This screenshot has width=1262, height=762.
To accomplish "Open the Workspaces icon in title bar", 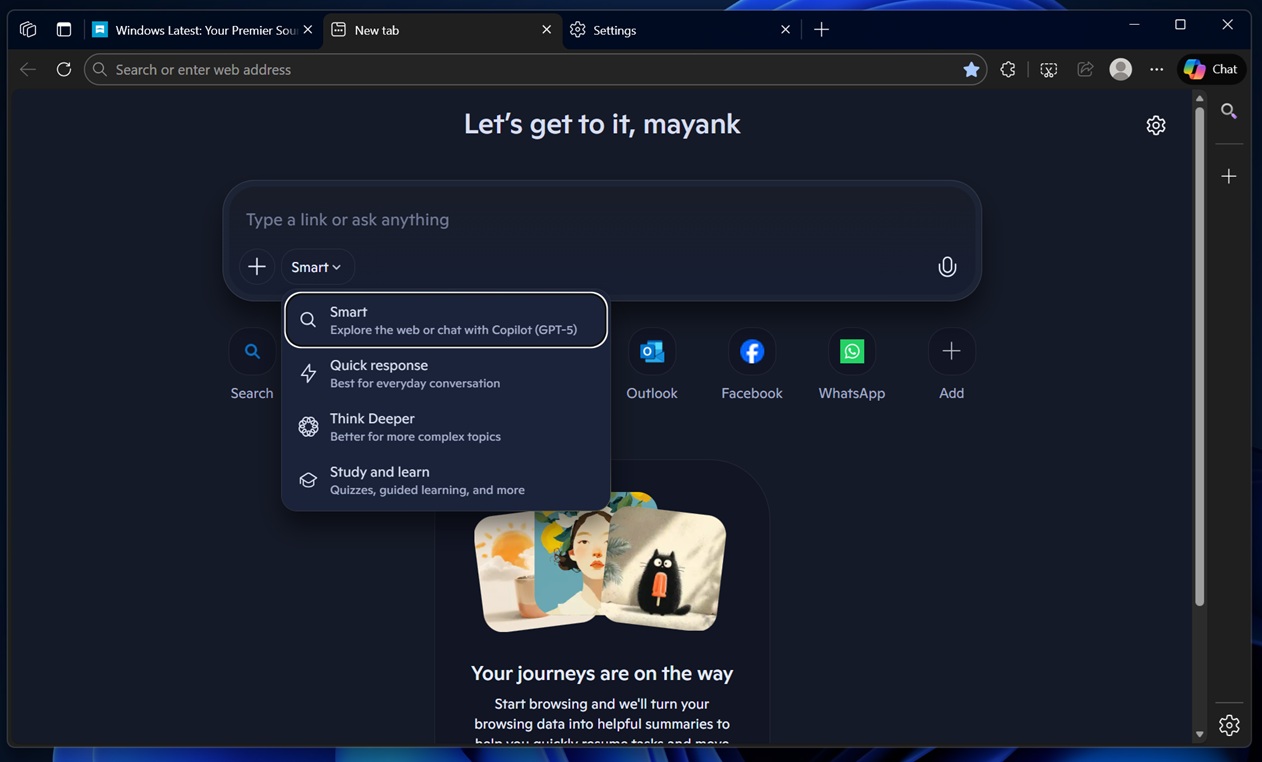I will pyautogui.click(x=28, y=30).
